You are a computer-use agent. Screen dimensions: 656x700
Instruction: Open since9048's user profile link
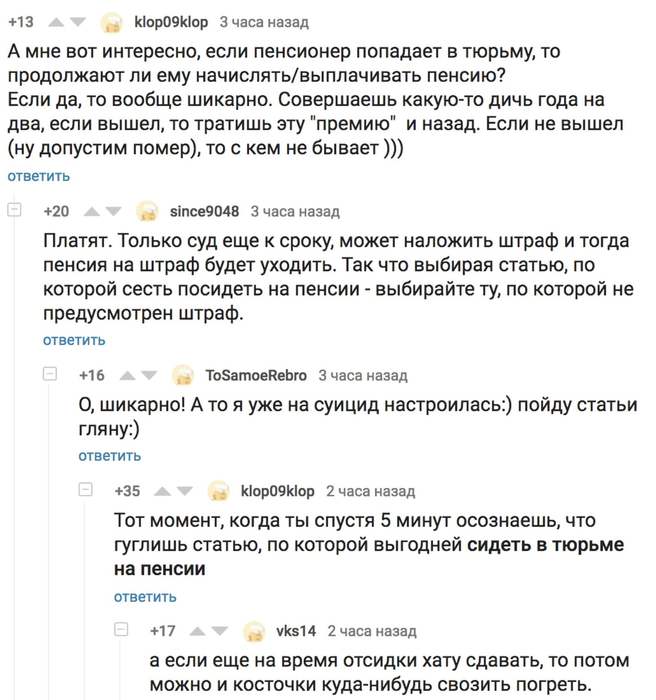pyautogui.click(x=205, y=211)
